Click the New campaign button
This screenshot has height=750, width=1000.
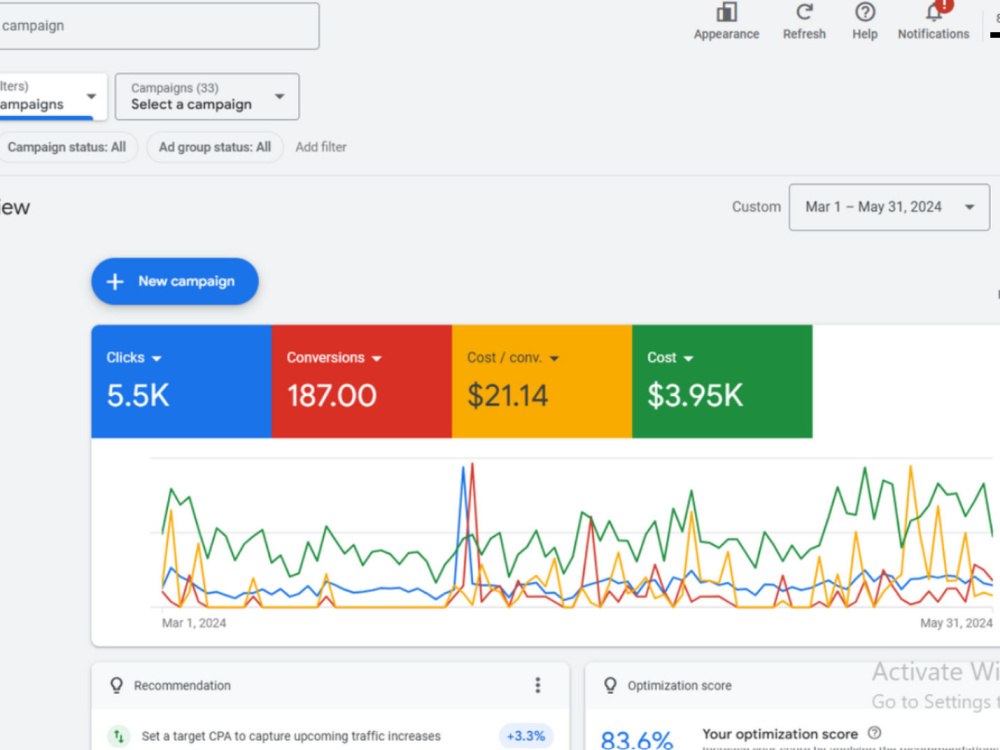pyautogui.click(x=175, y=281)
